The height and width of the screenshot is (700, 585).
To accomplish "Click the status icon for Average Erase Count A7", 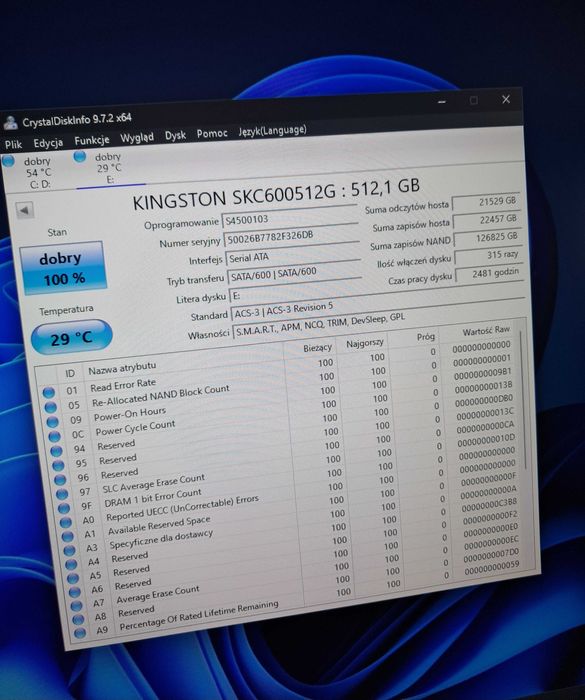I will pos(76,605).
